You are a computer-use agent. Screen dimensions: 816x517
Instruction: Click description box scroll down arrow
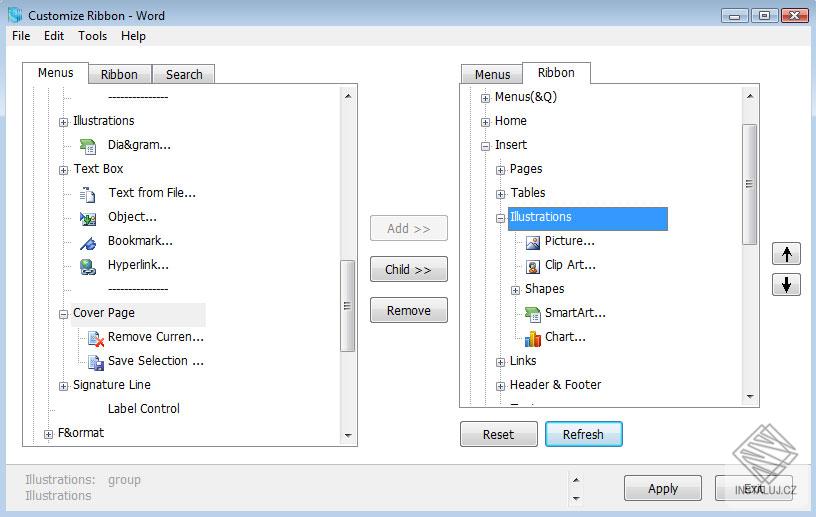coord(576,498)
